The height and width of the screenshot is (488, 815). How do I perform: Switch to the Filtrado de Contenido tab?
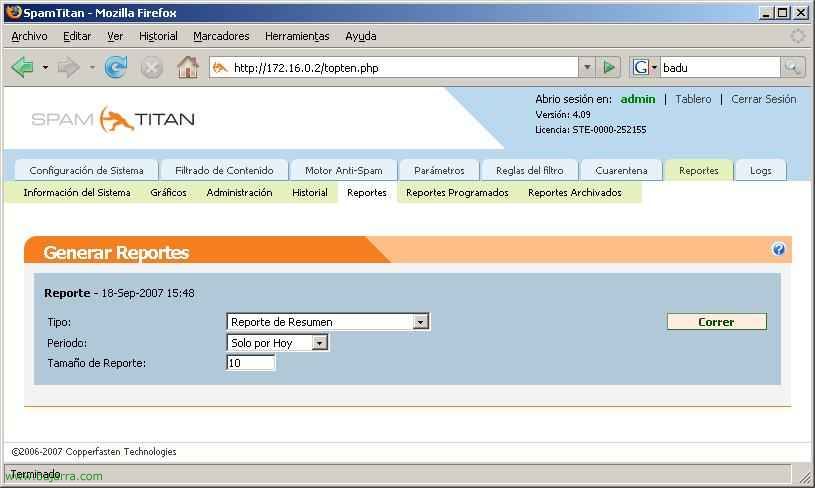(224, 170)
